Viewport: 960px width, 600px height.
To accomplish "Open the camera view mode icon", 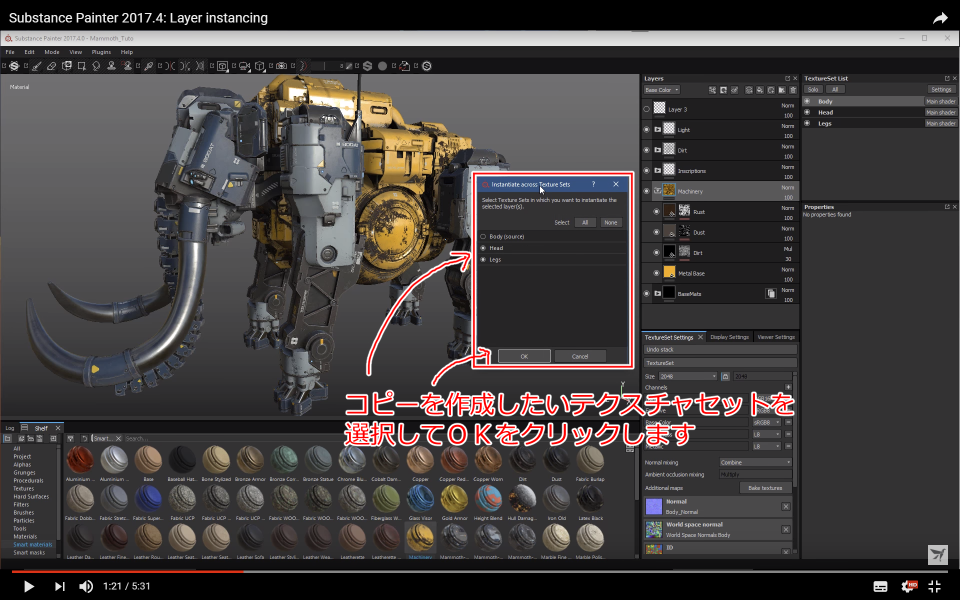I will click(x=244, y=66).
